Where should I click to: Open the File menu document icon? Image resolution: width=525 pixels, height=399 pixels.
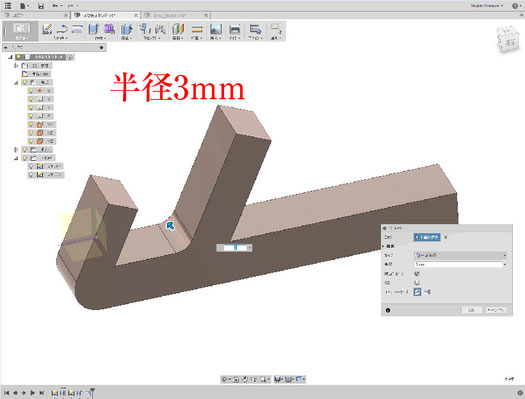click(x=24, y=6)
